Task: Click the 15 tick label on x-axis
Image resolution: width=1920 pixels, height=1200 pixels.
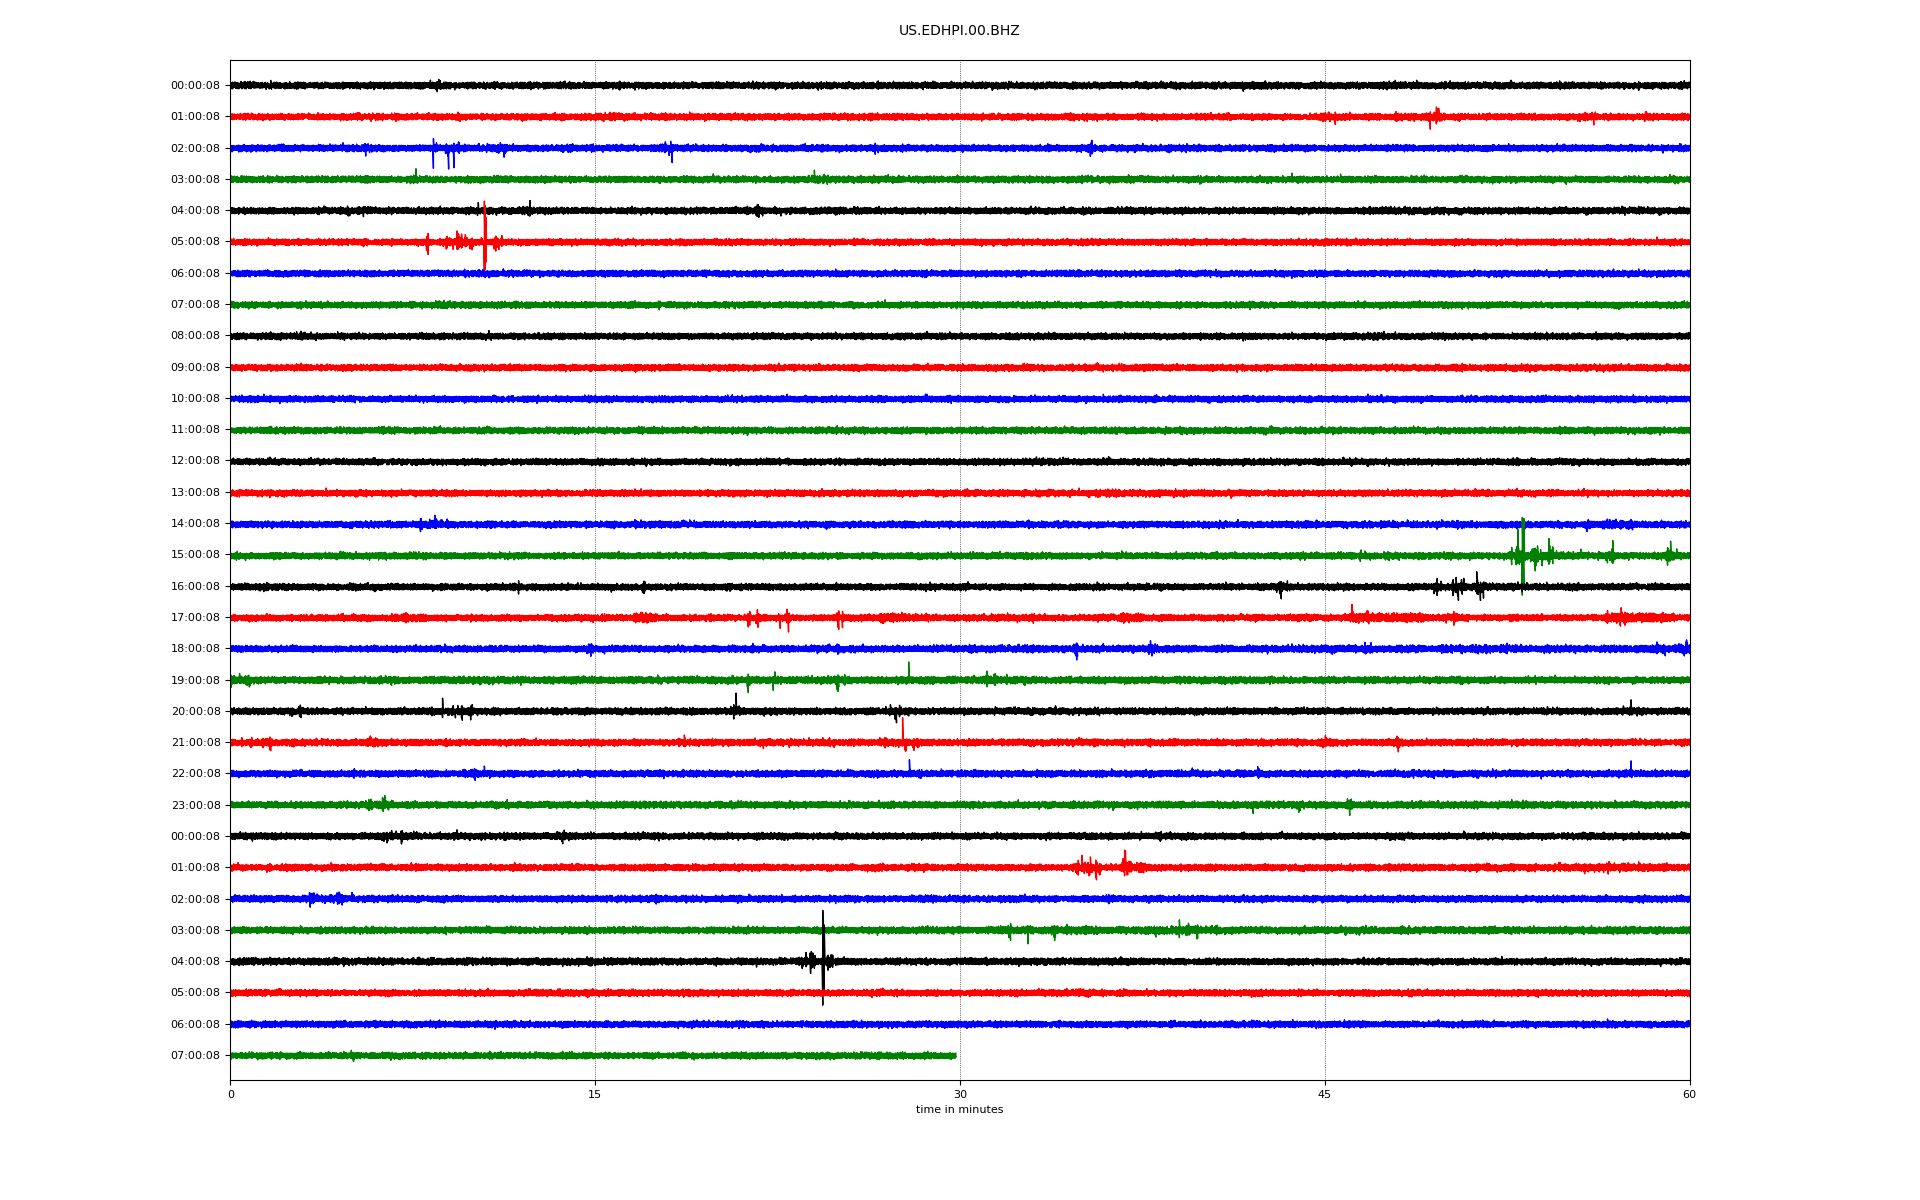Action: pyautogui.click(x=595, y=1094)
